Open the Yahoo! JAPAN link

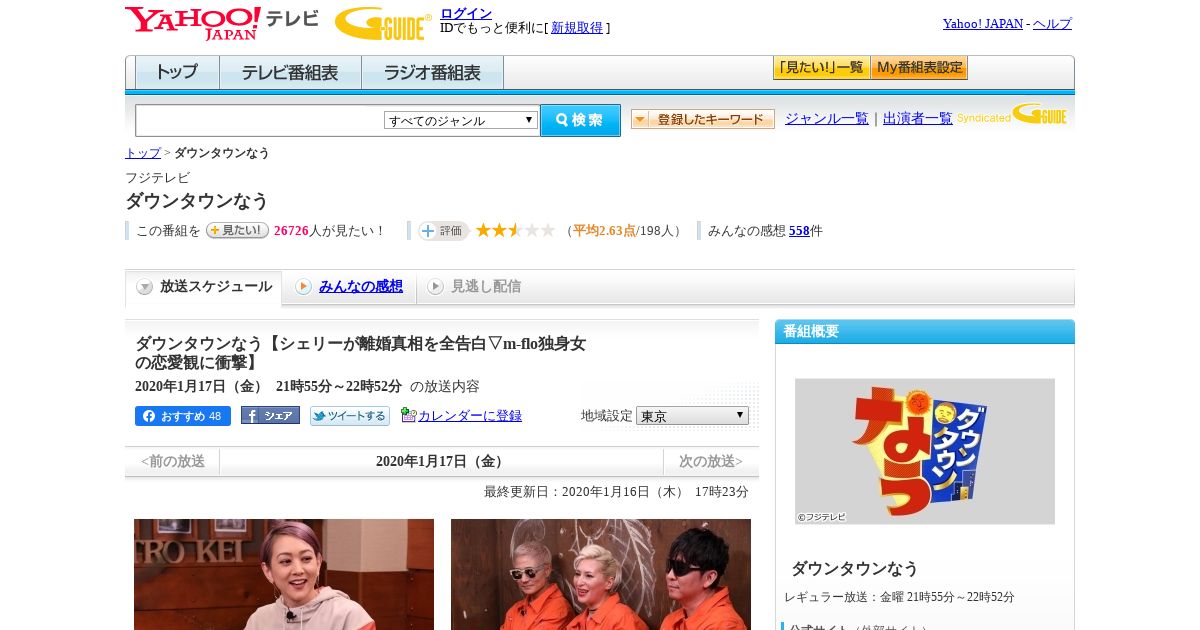pyautogui.click(x=983, y=23)
